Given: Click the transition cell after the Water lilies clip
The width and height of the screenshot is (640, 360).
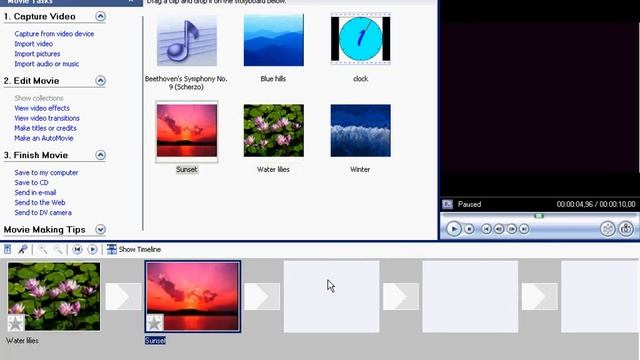Looking at the screenshot, I should 123,296.
